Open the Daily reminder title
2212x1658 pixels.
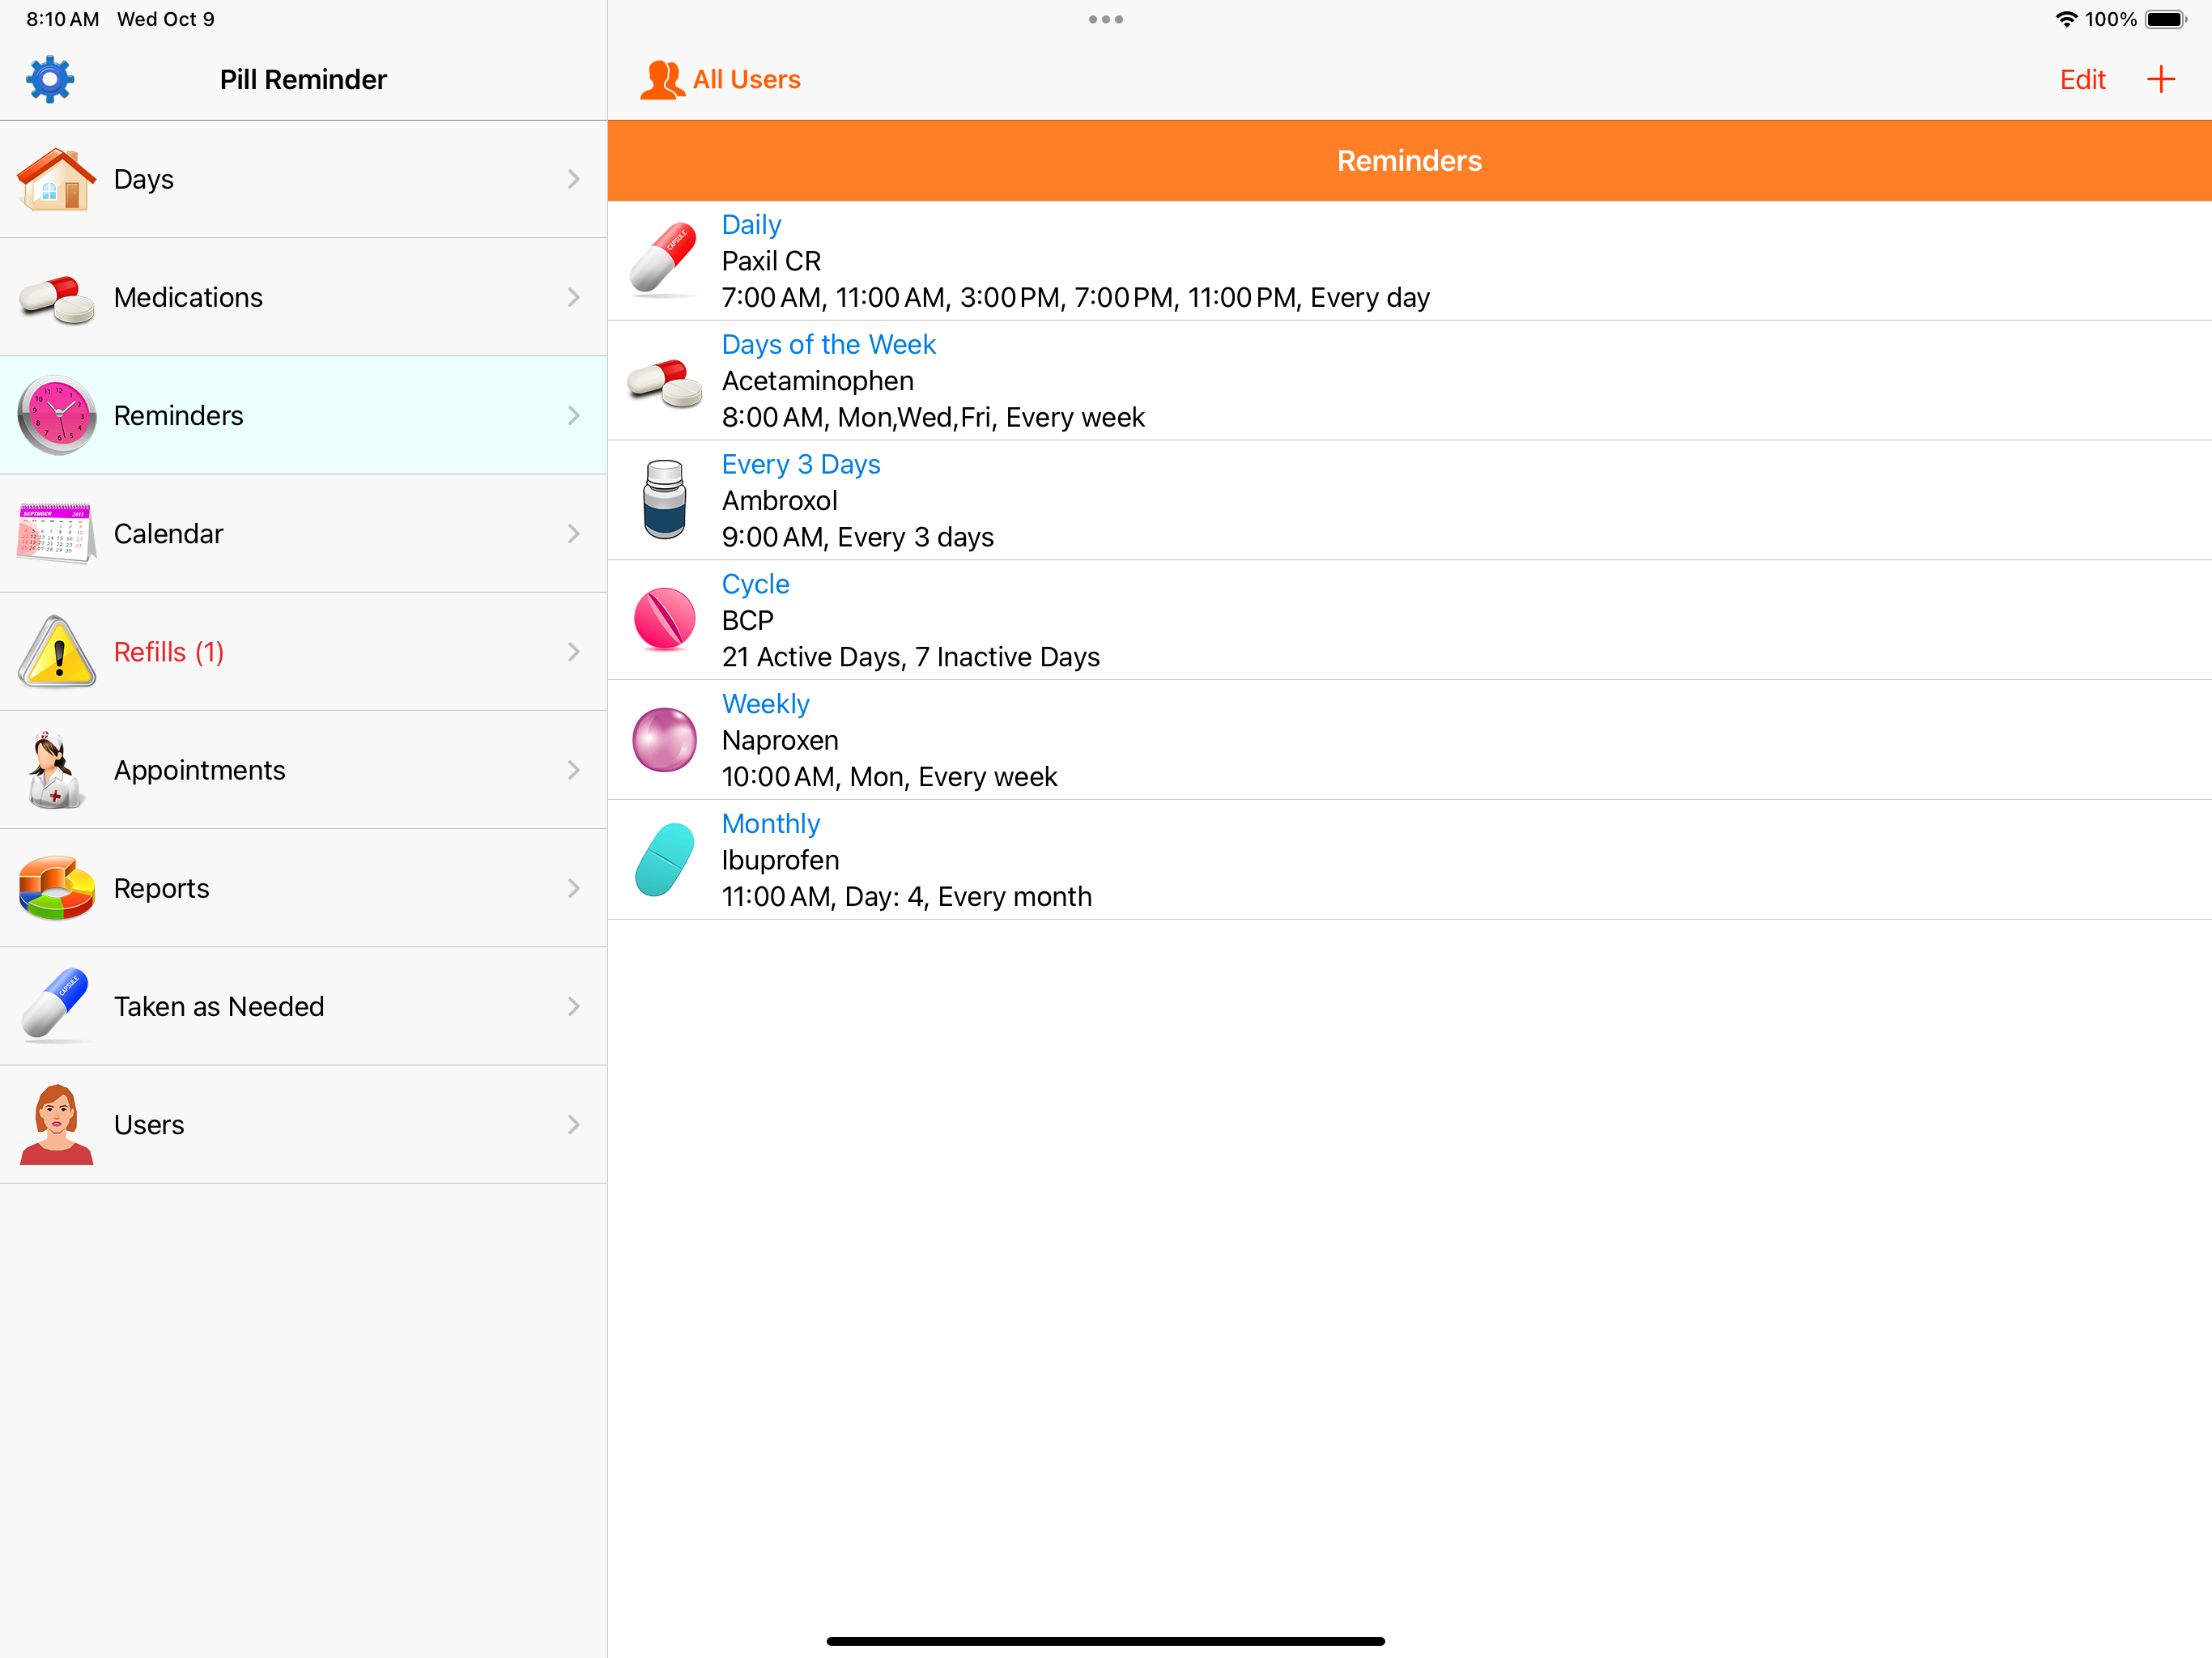(751, 225)
